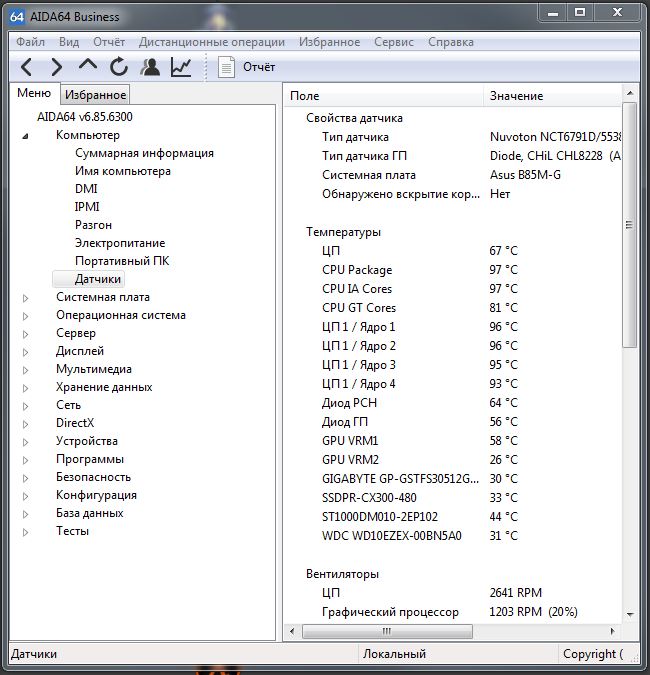Open the Файл menu
The height and width of the screenshot is (675, 650).
point(31,42)
